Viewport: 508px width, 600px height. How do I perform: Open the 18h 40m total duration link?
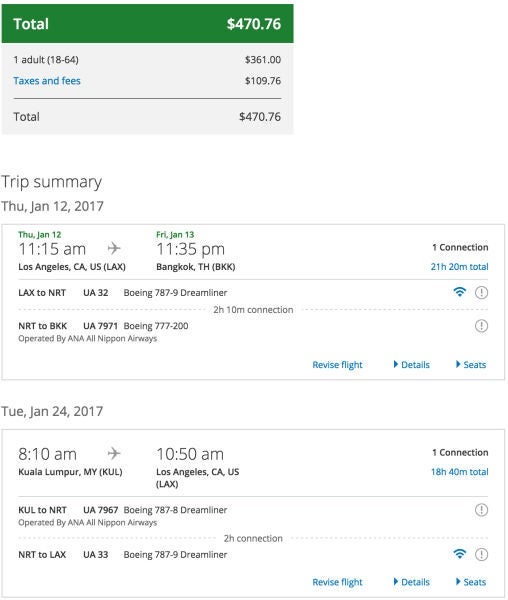click(x=459, y=472)
